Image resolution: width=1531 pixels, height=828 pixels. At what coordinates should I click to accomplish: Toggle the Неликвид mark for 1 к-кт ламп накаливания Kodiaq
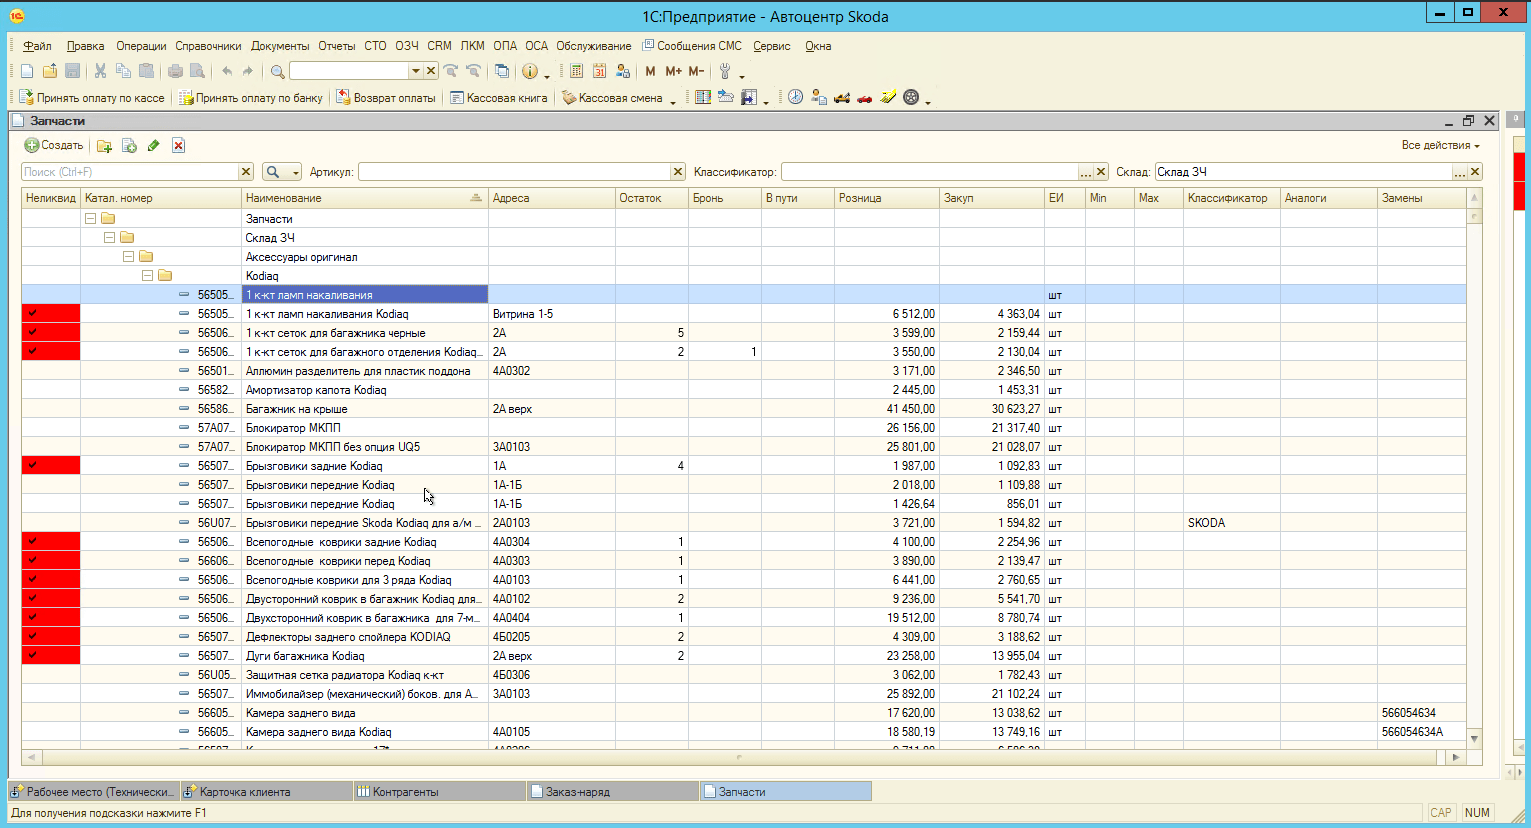click(33, 314)
